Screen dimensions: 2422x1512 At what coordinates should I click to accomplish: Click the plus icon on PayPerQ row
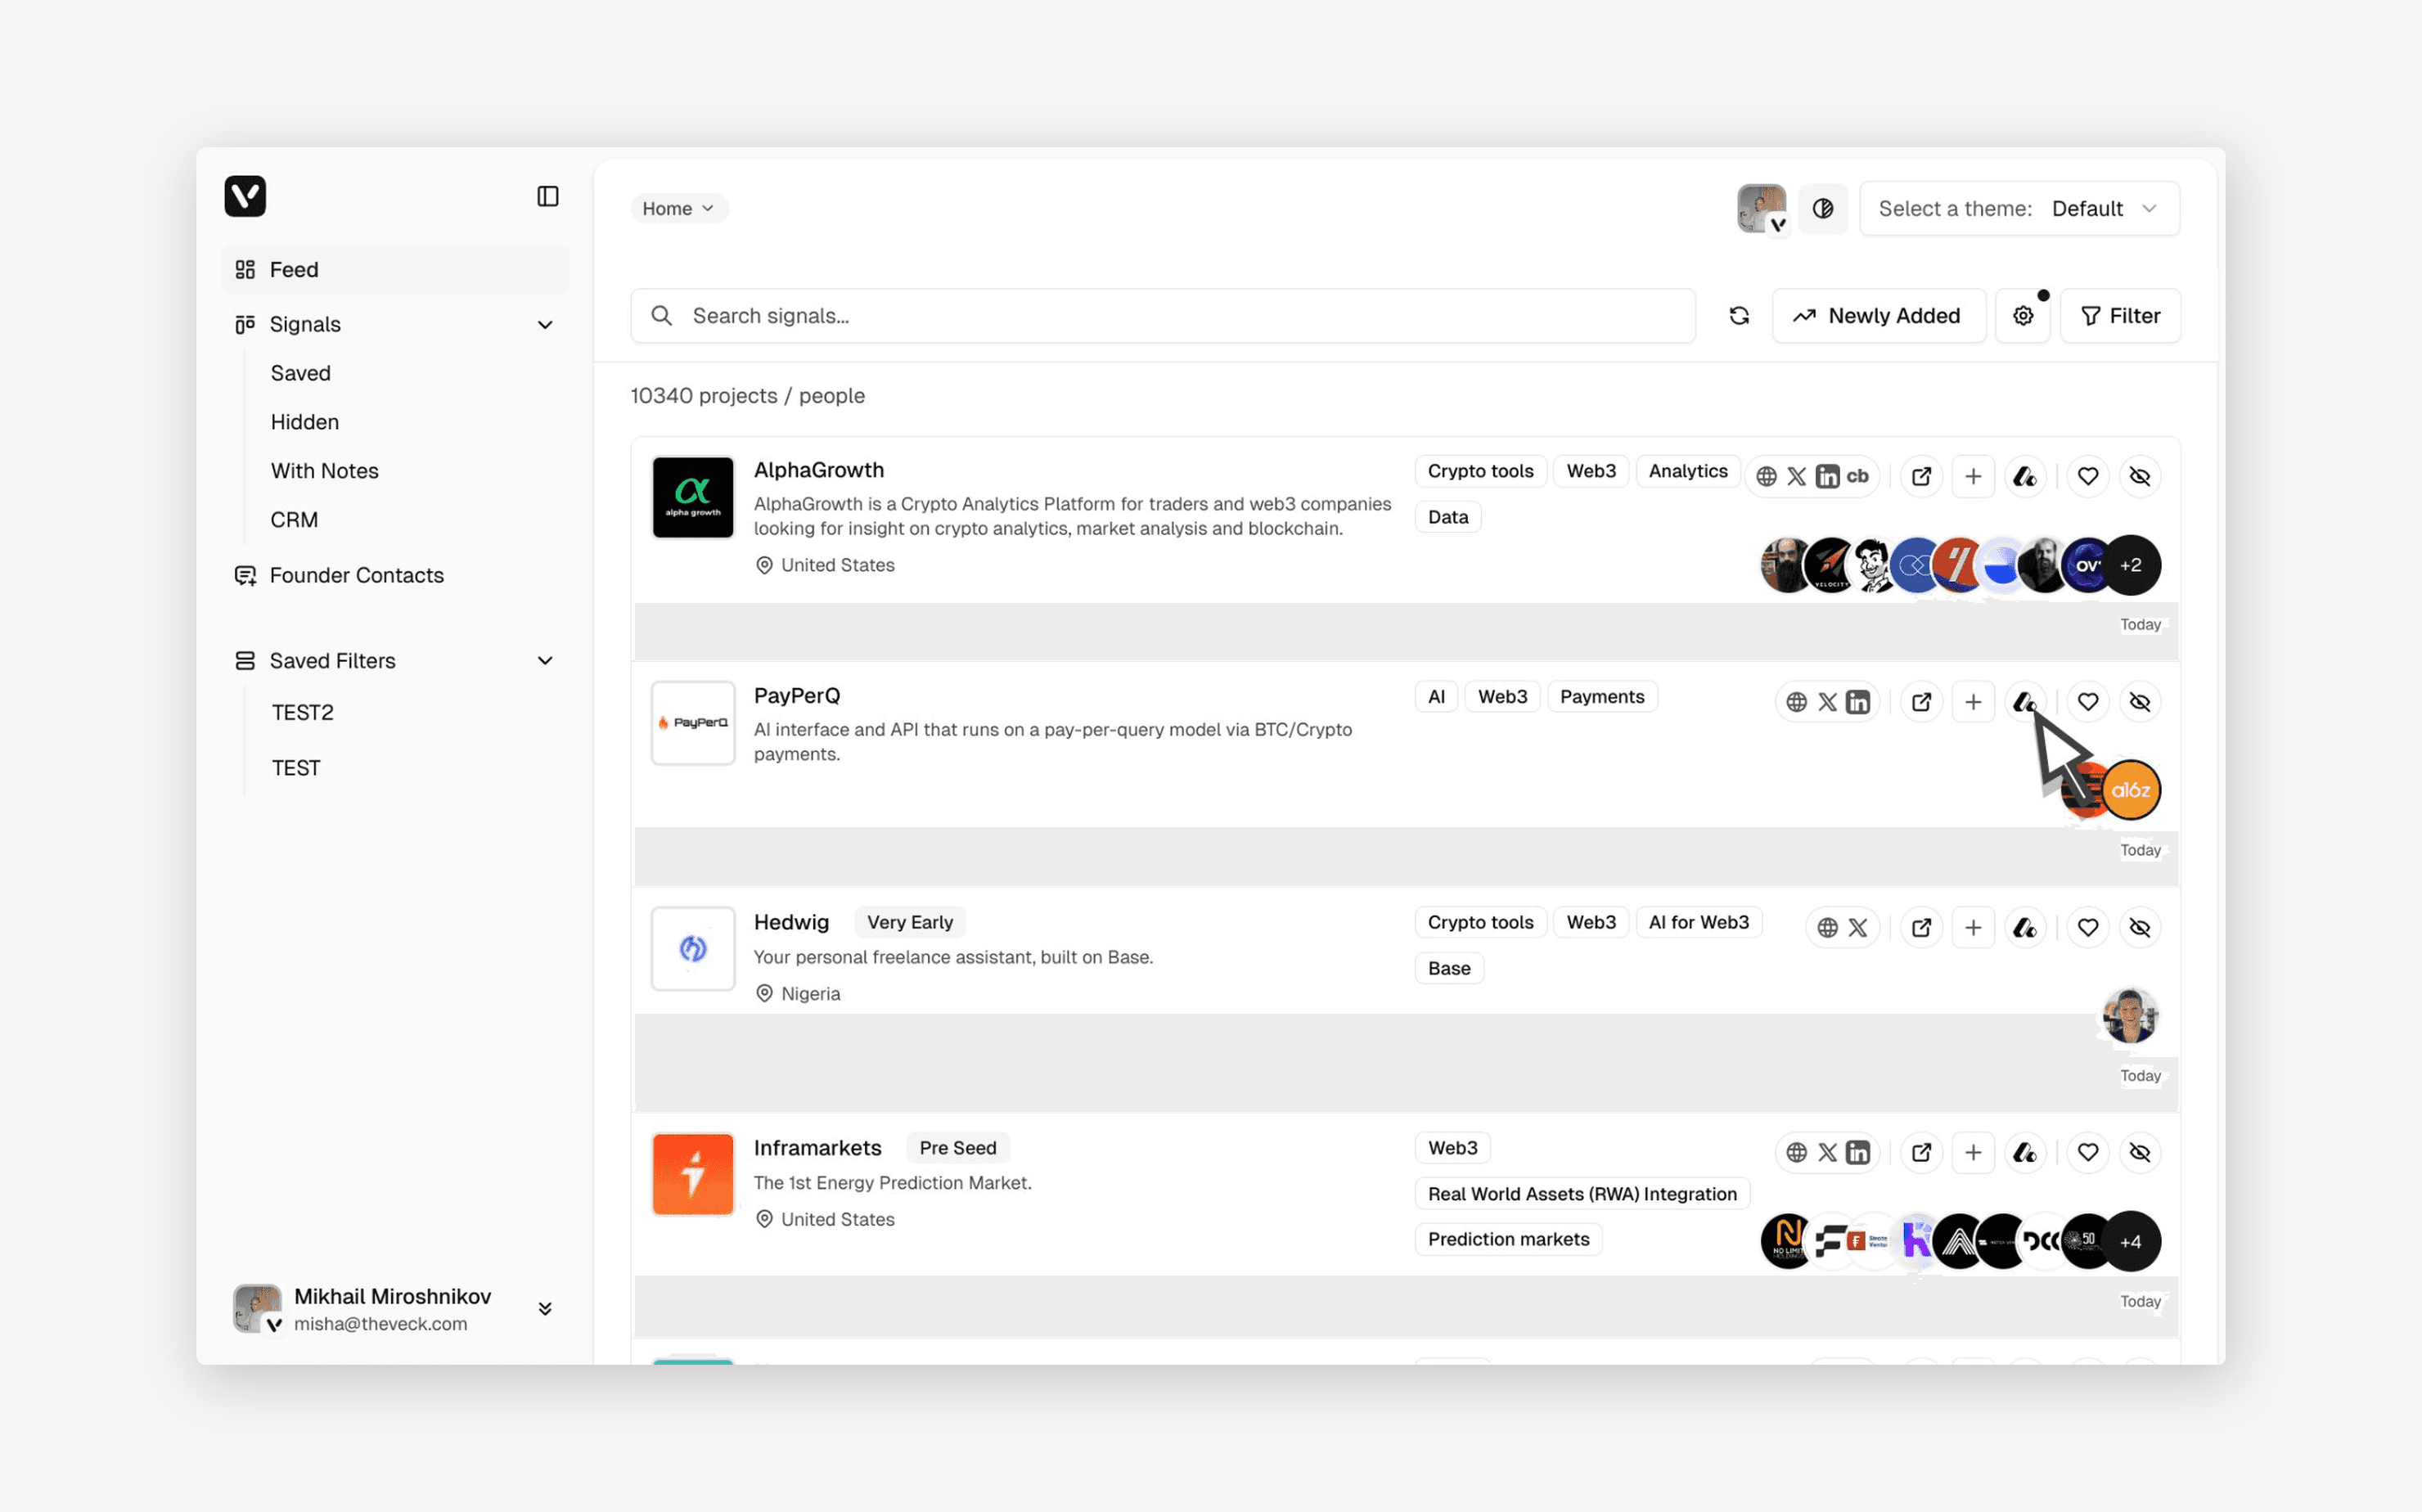pos(1972,702)
